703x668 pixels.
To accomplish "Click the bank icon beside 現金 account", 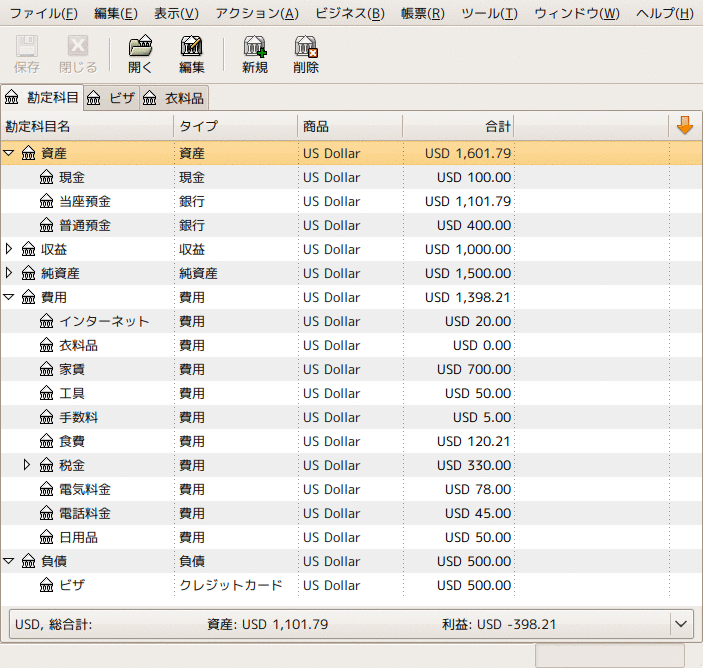I will (46, 178).
